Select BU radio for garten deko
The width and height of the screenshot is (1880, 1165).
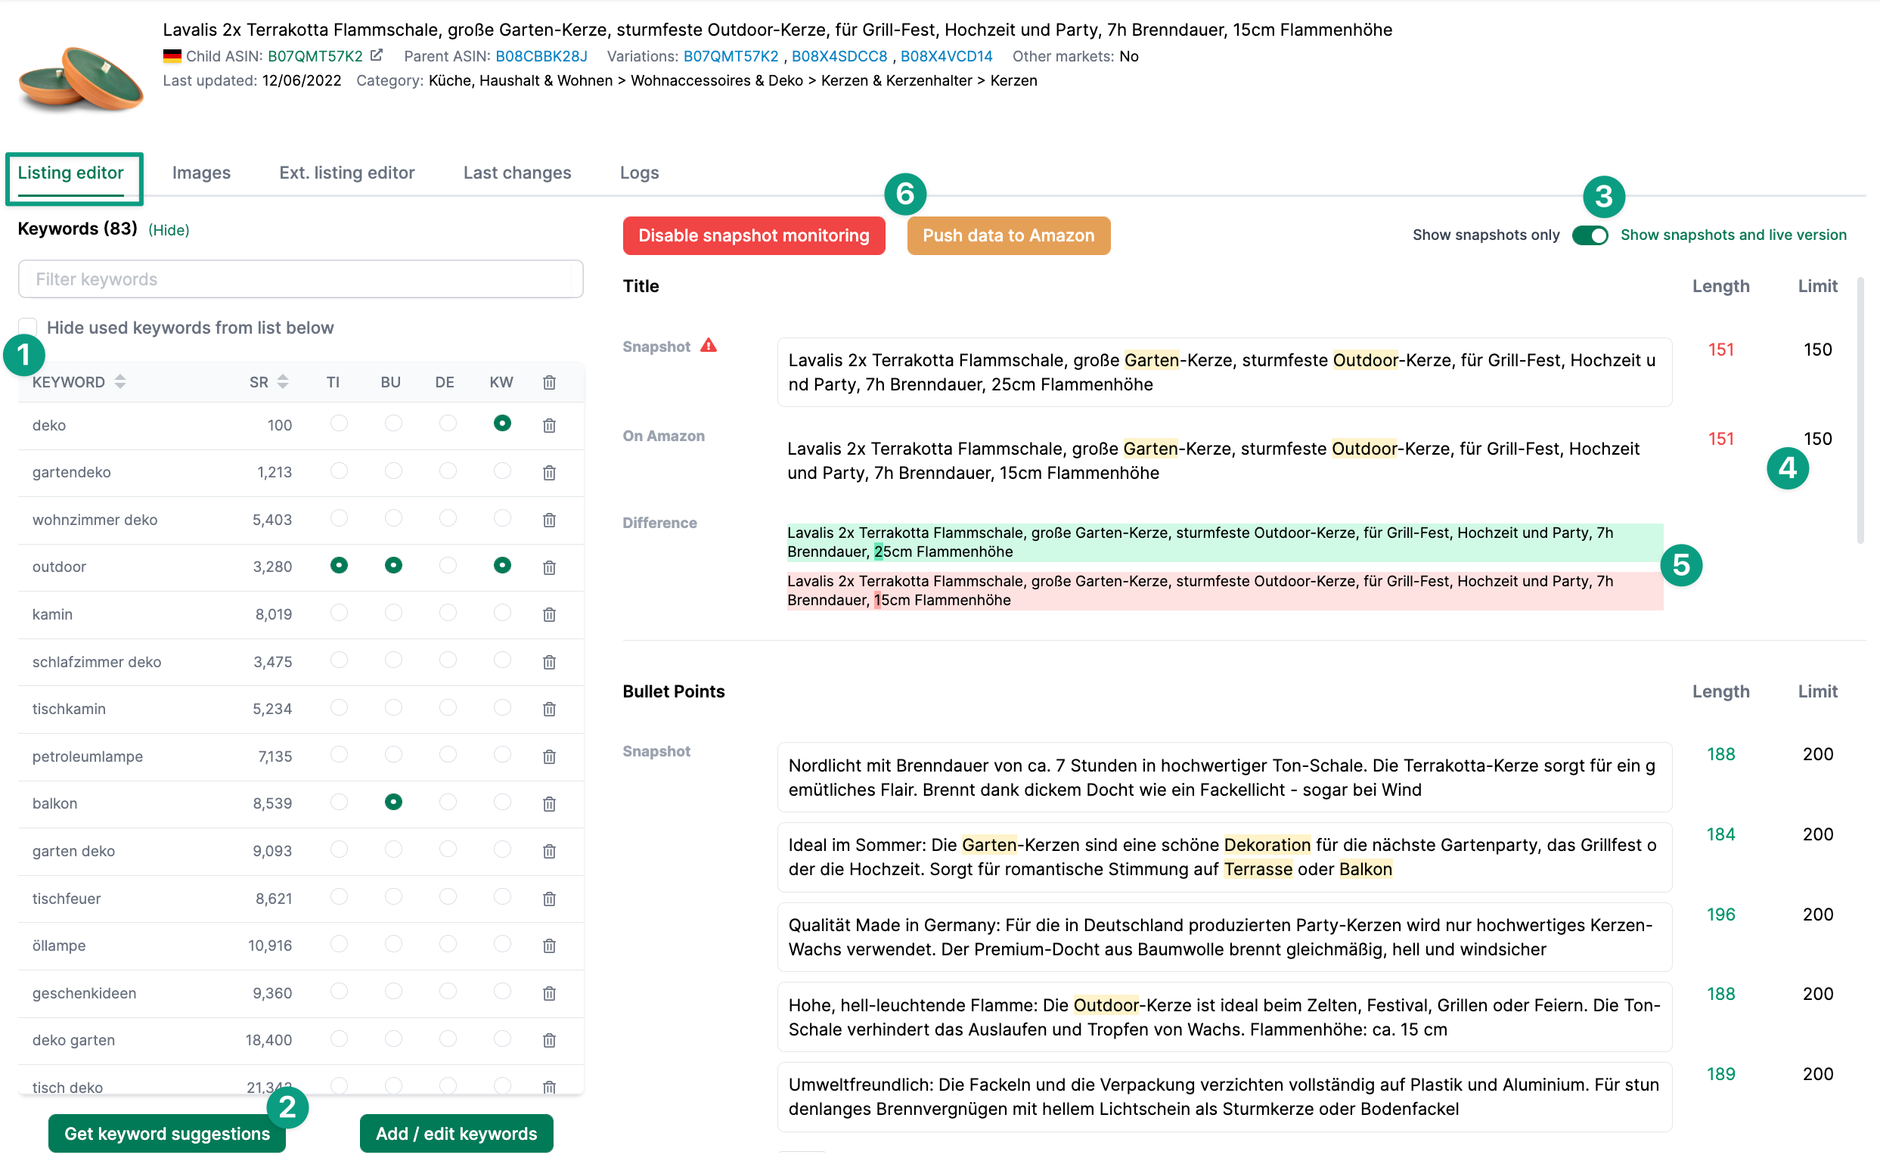393,850
